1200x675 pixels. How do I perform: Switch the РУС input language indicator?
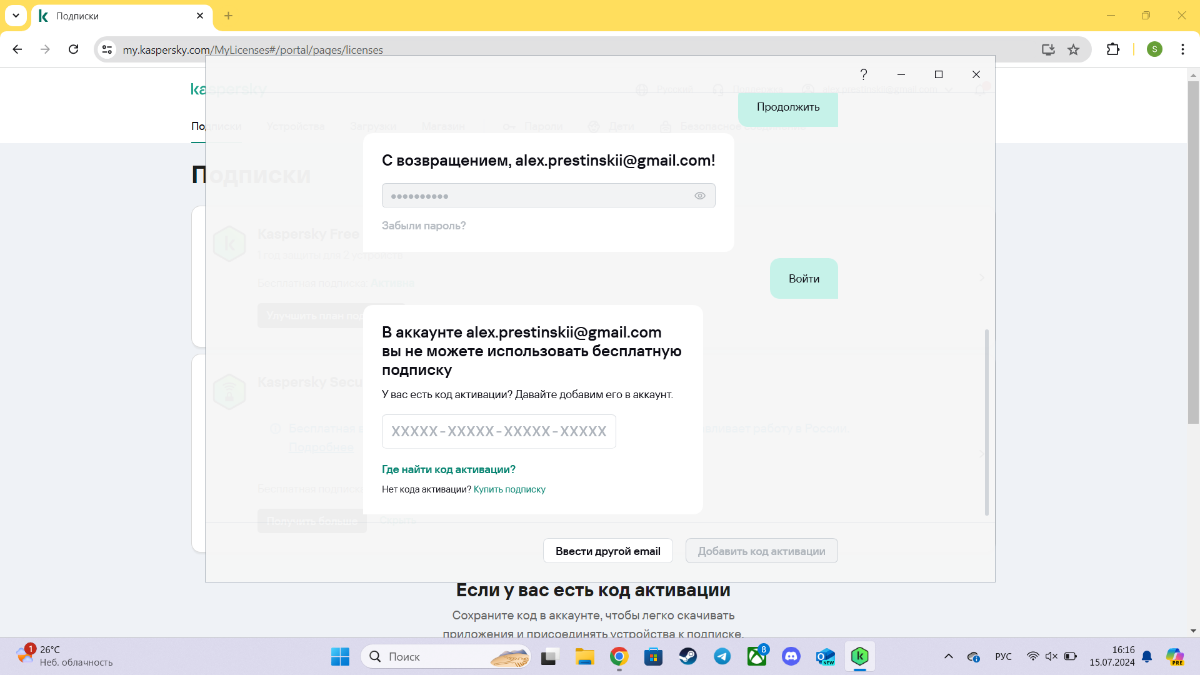[x=1003, y=657]
